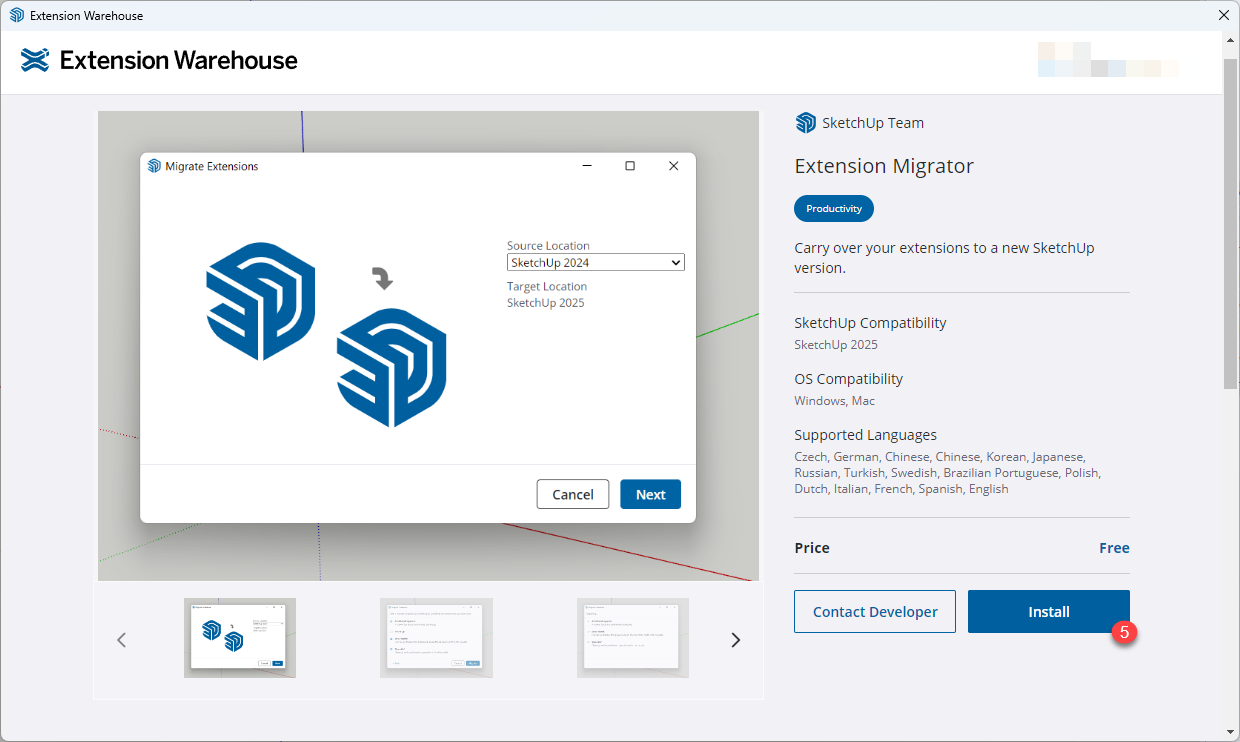Click the SketchUp Team developer logo icon

[x=805, y=123]
